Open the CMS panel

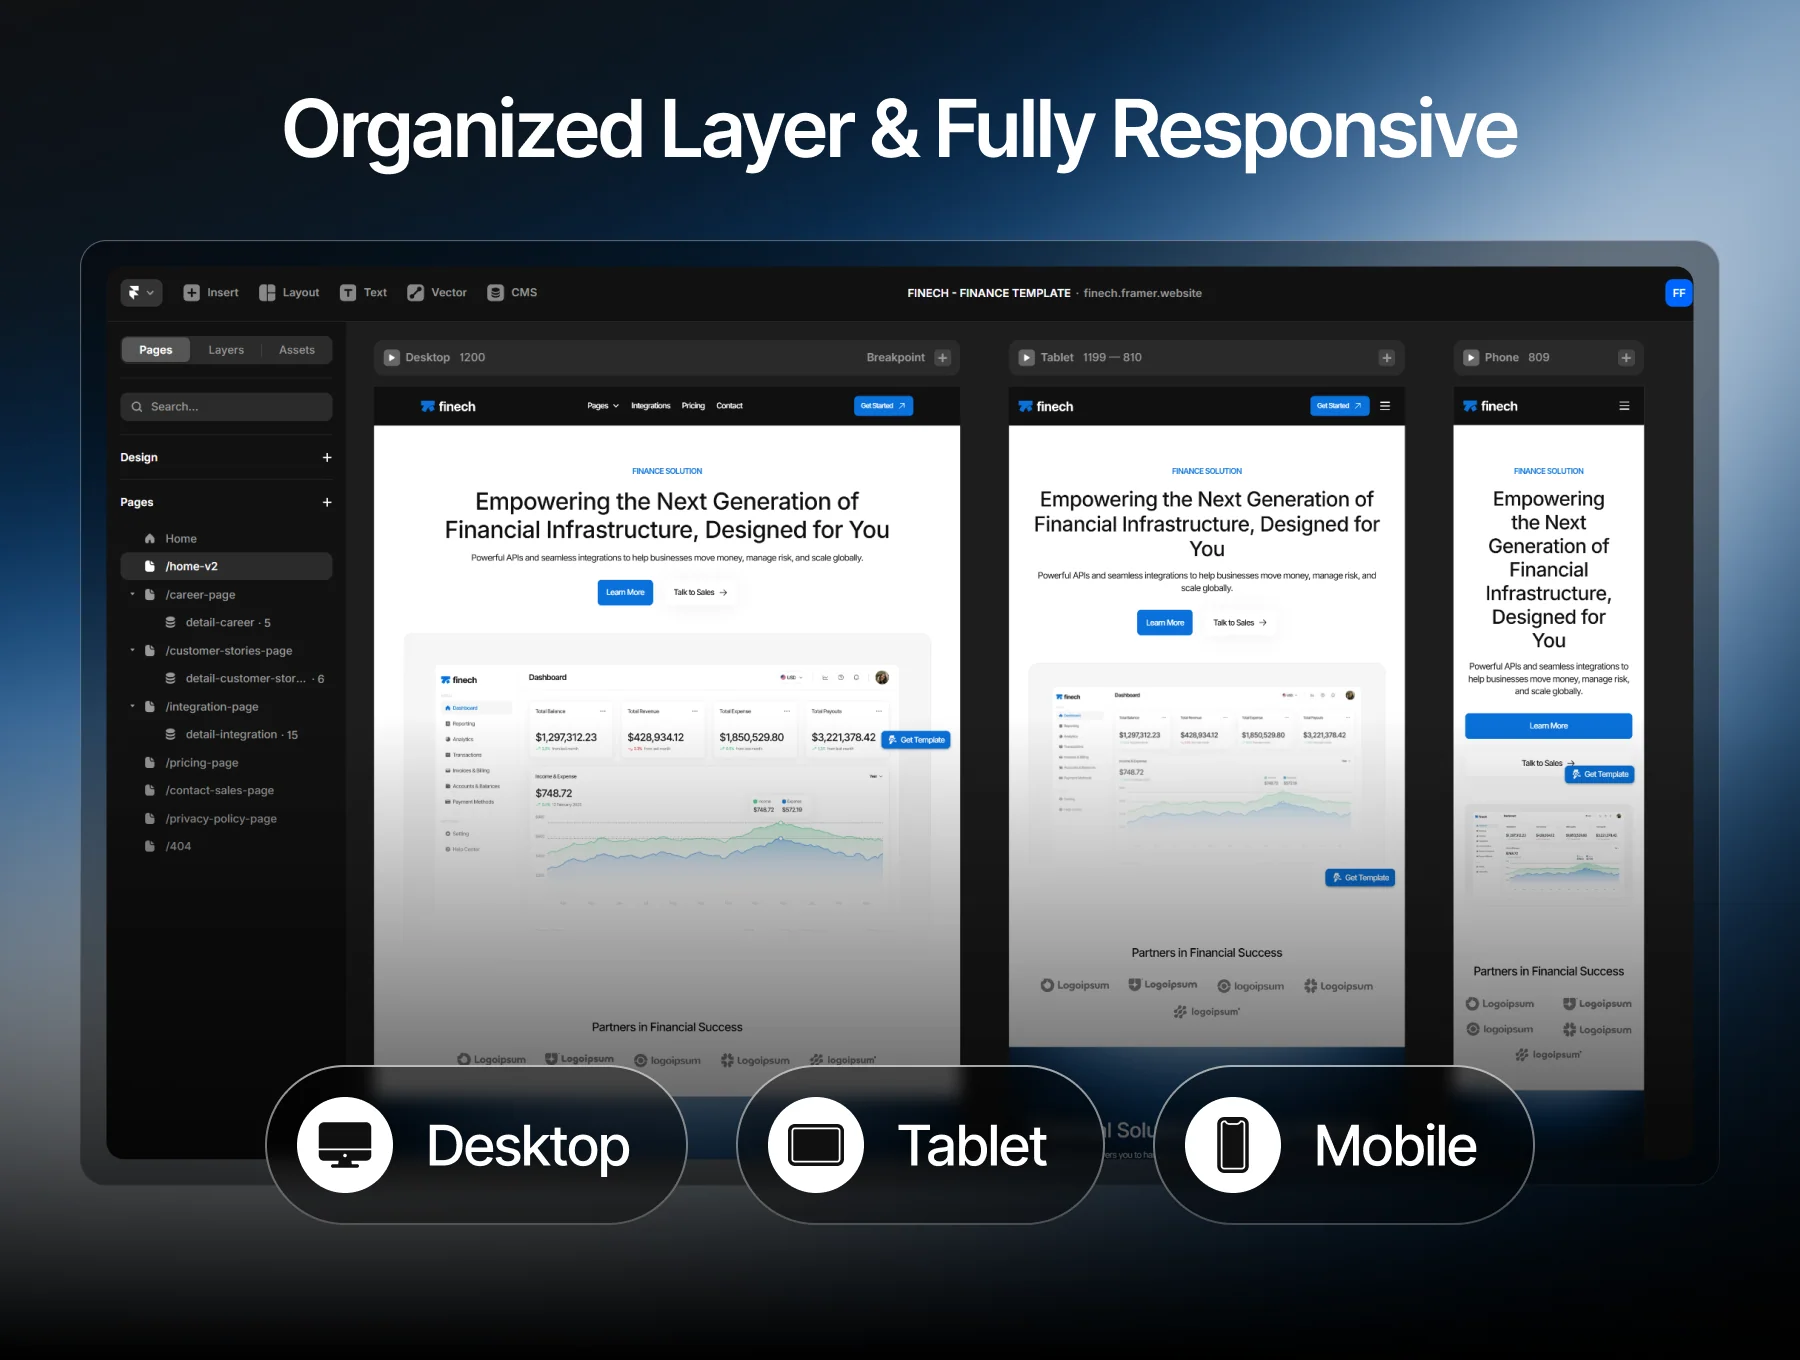(512, 293)
